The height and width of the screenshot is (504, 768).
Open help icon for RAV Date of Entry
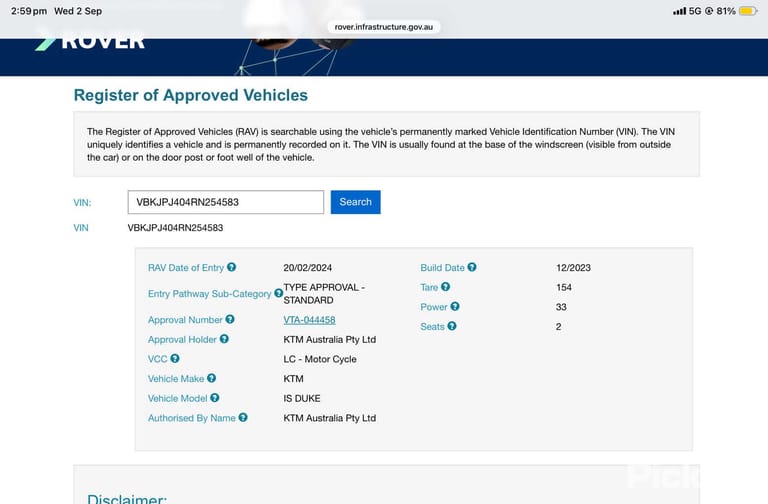point(231,267)
